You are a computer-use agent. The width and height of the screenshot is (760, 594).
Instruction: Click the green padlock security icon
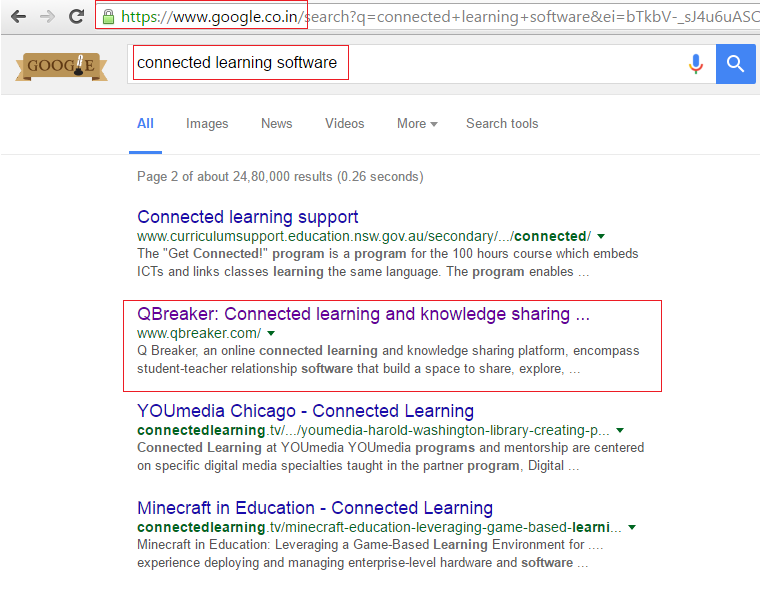109,17
